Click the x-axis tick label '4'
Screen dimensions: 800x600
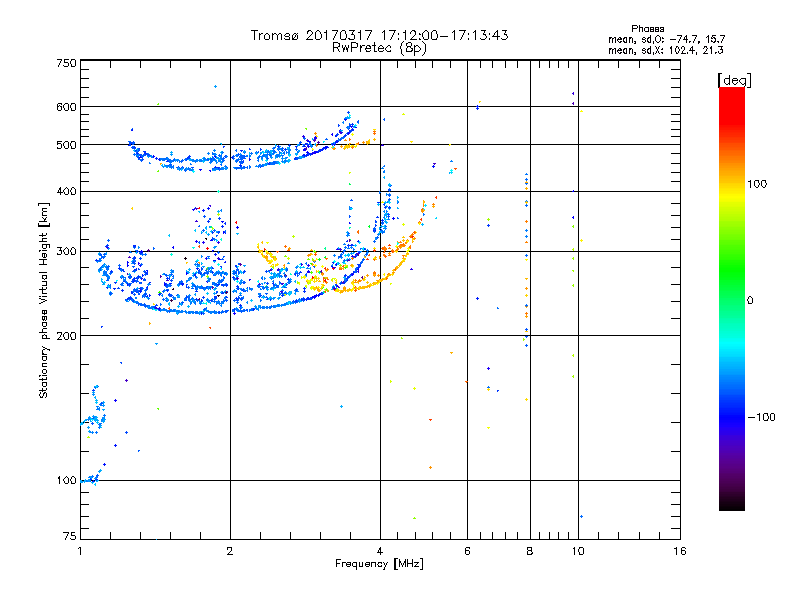[380, 551]
